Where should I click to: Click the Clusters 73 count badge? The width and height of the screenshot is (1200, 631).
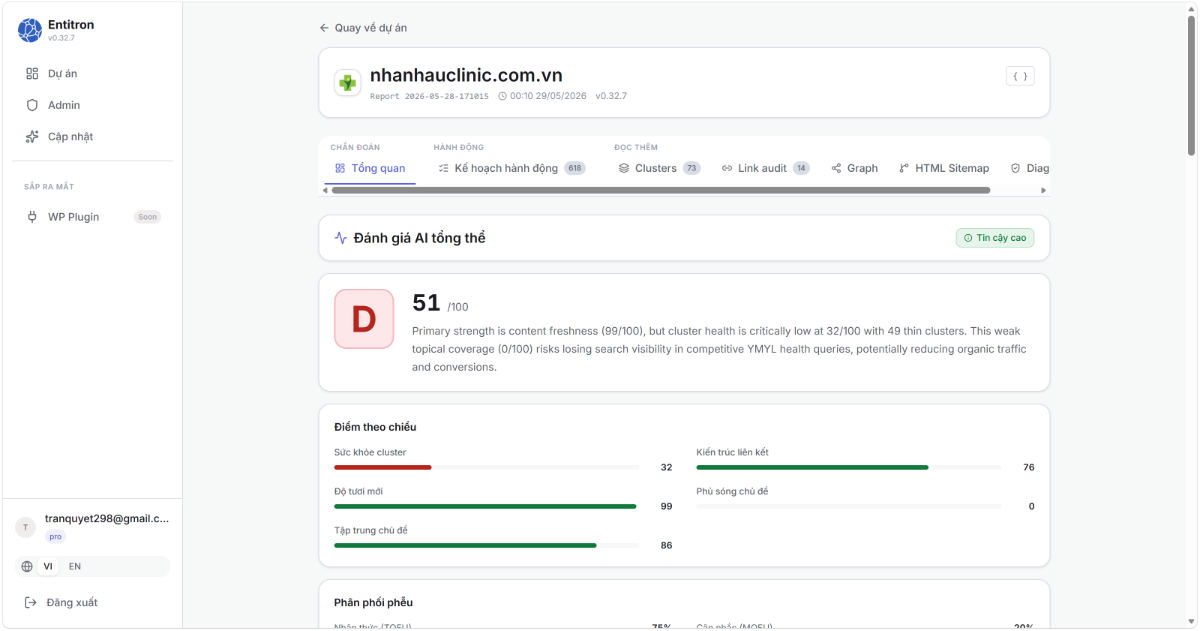(x=692, y=168)
